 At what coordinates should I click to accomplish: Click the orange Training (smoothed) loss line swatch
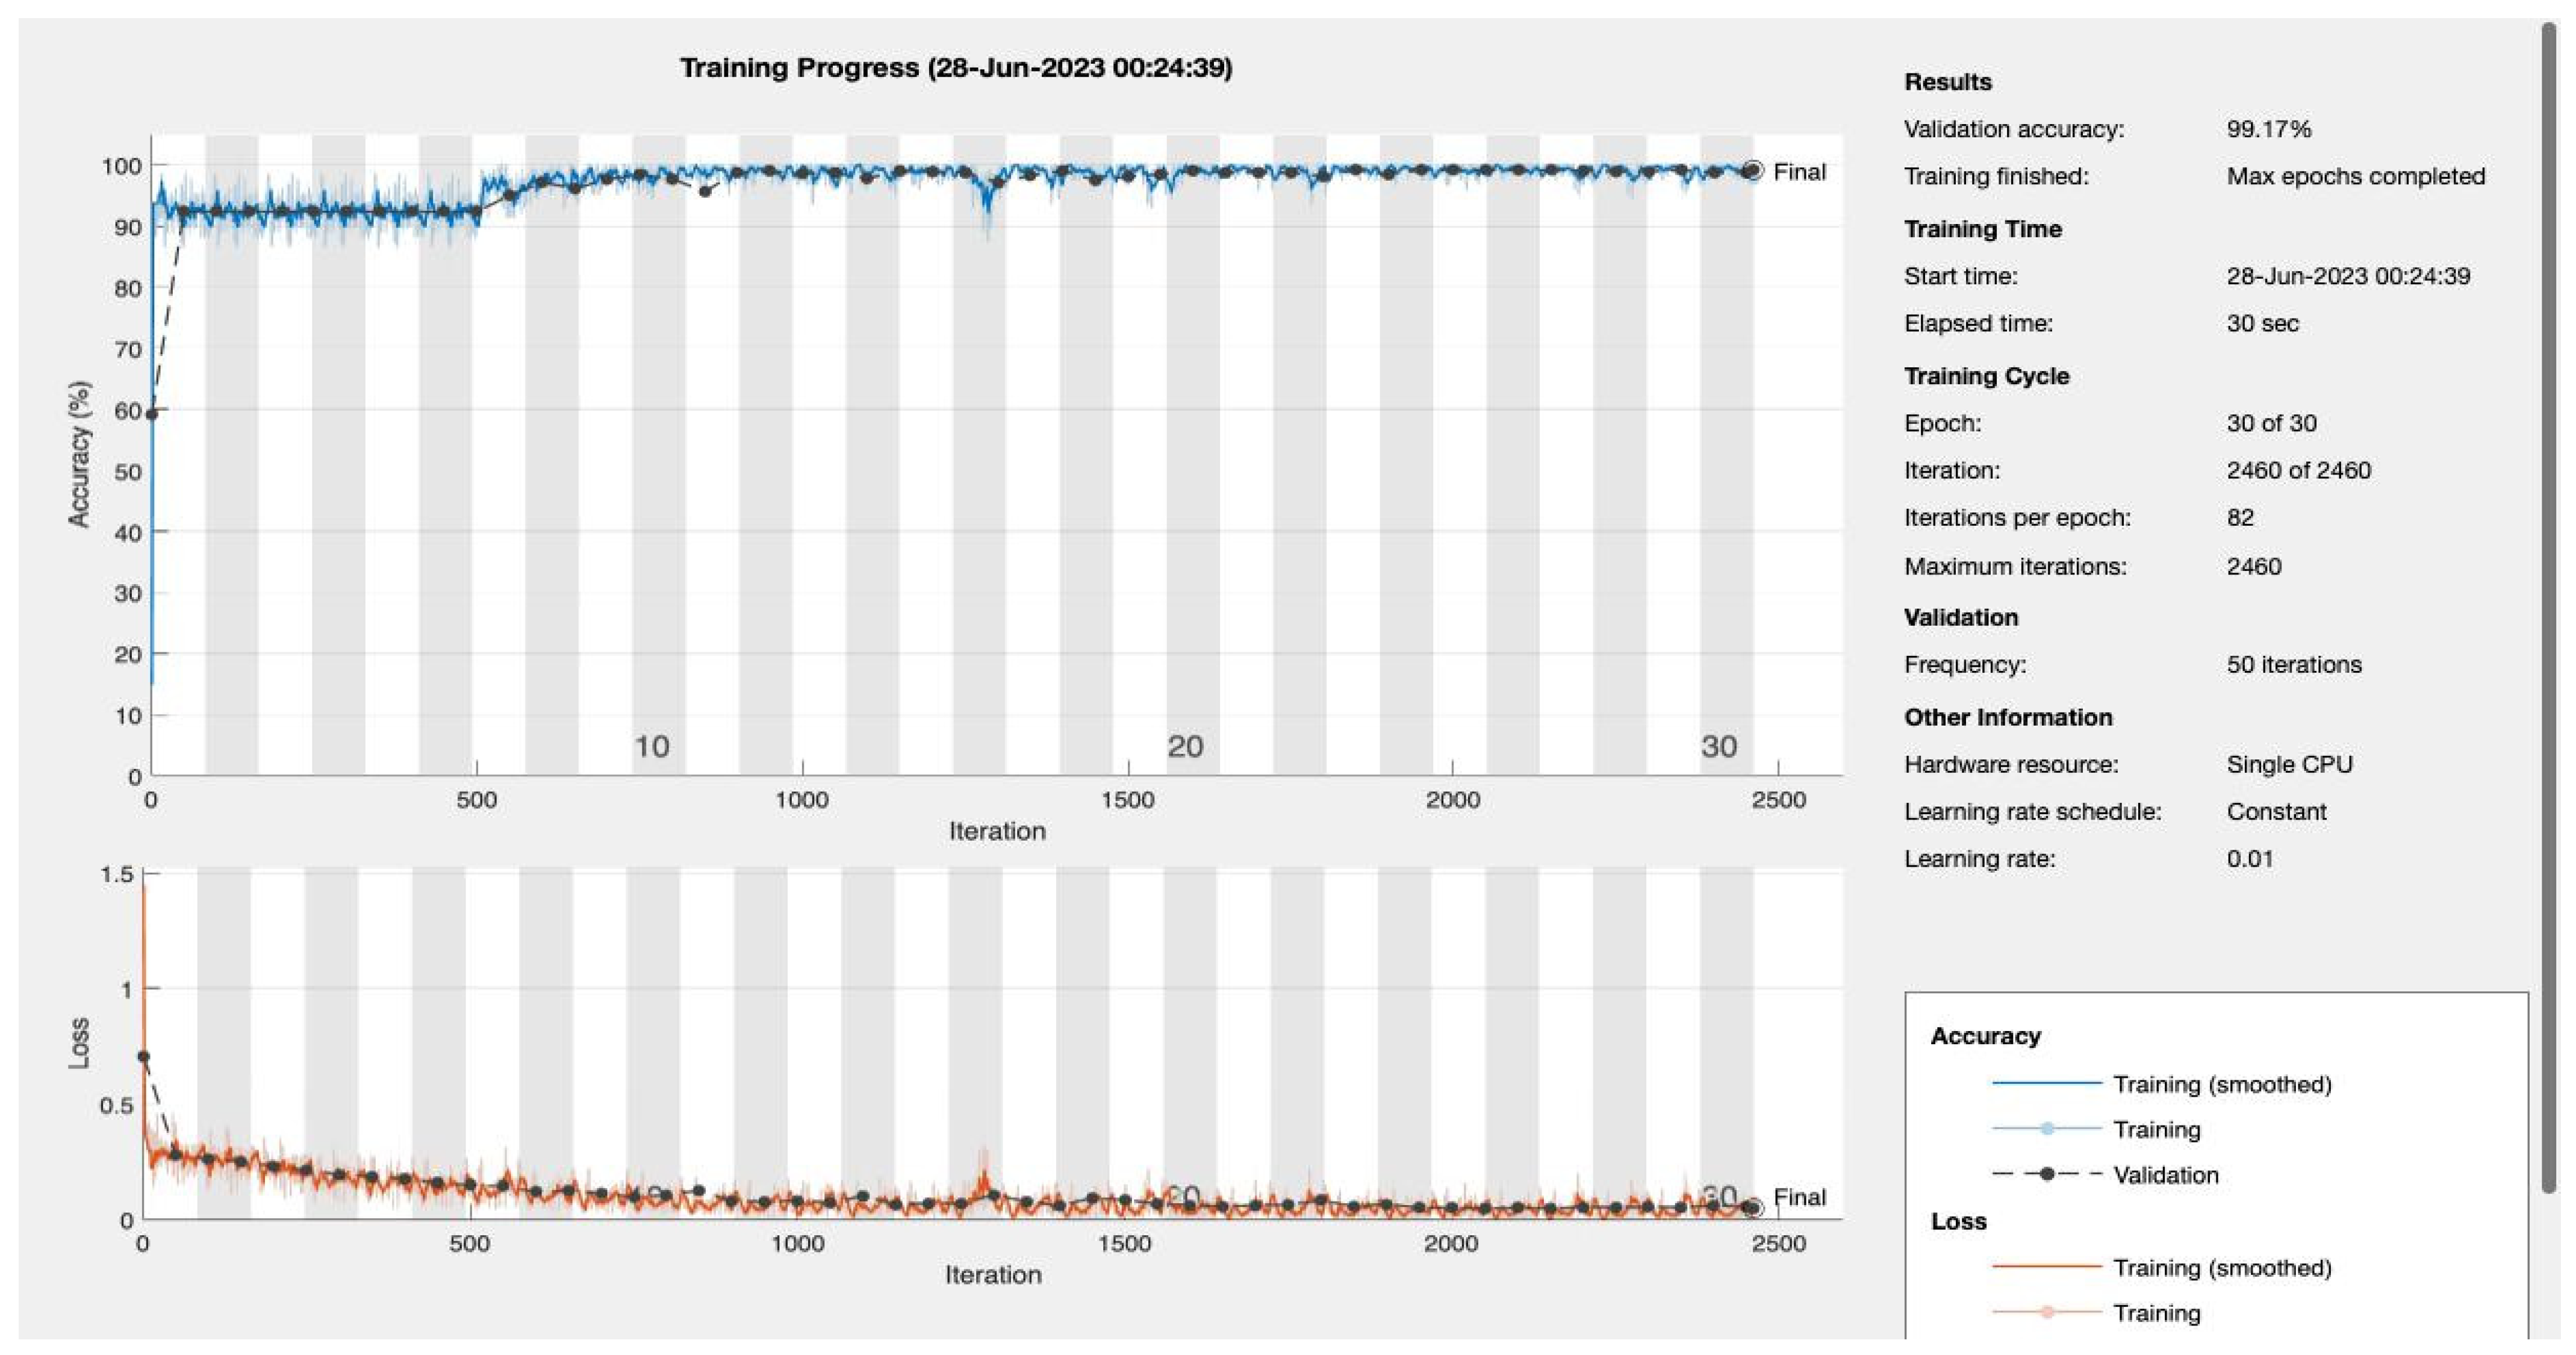click(2046, 1267)
